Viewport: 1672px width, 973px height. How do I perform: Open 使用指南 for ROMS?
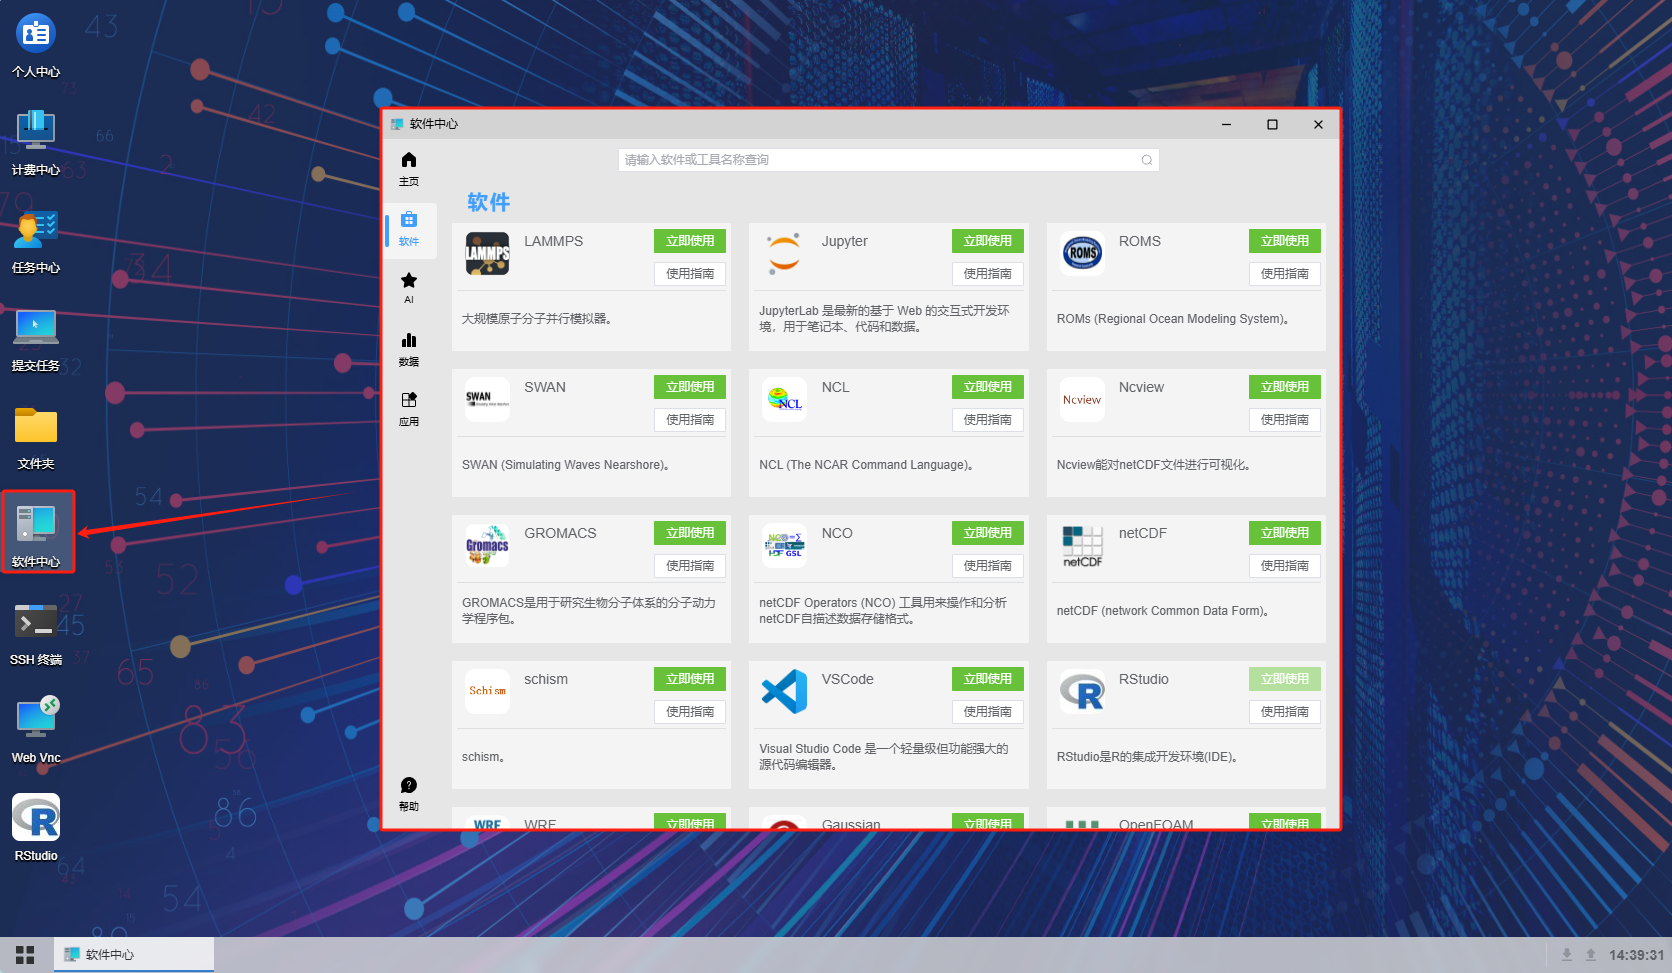(x=1285, y=274)
